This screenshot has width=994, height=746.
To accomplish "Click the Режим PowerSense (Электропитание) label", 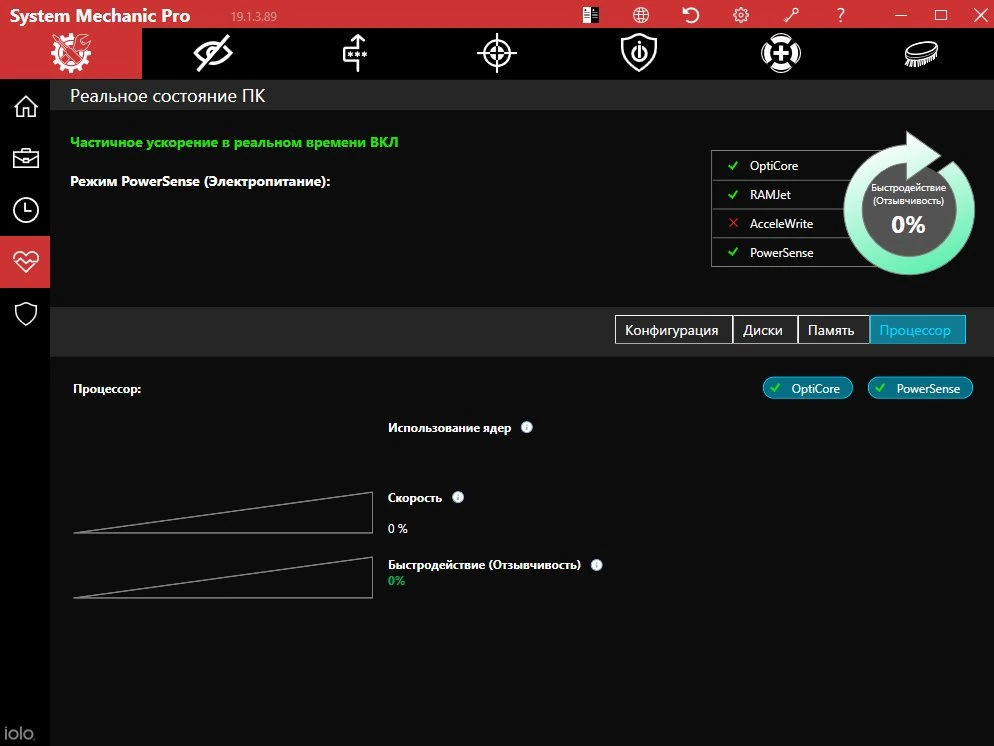I will 200,181.
